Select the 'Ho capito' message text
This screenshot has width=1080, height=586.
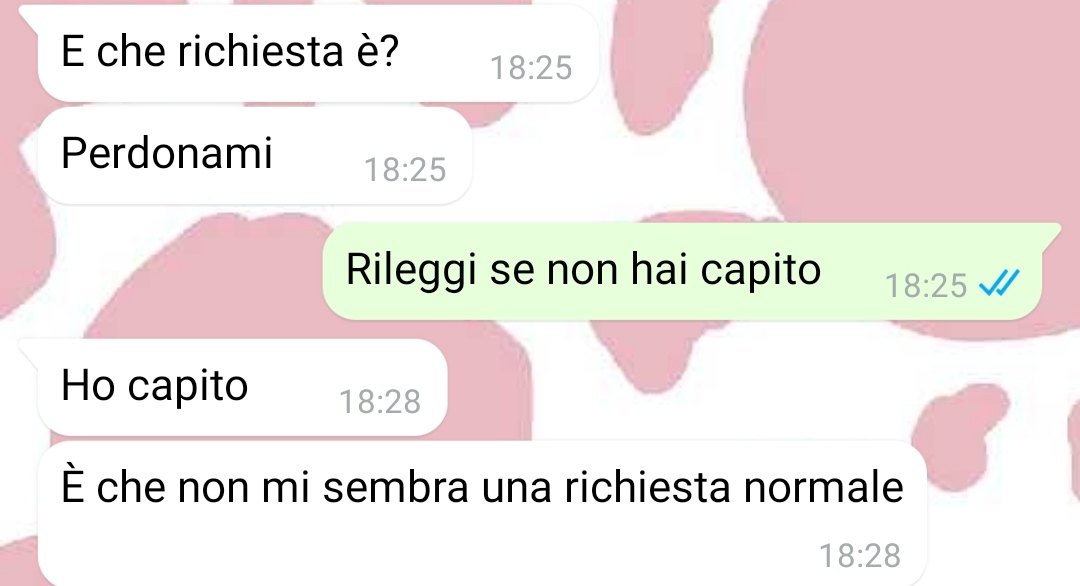pos(154,386)
